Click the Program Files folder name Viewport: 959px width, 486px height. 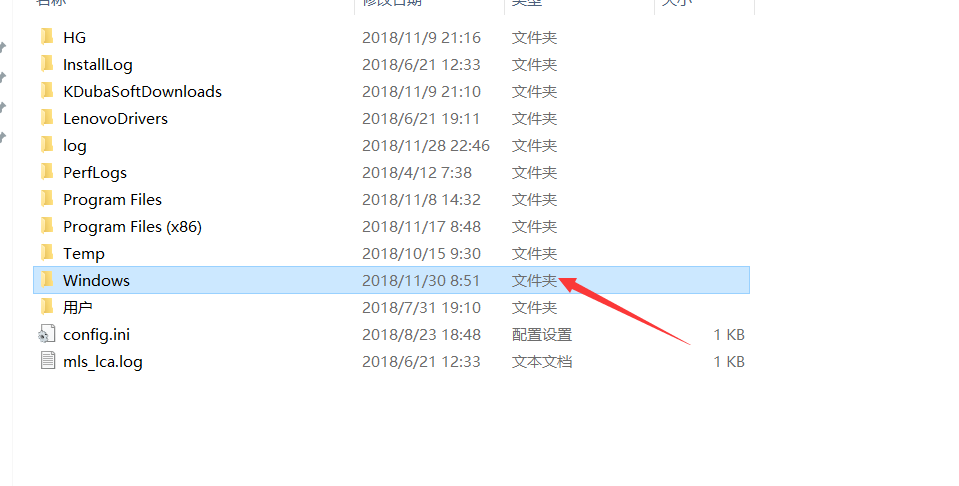113,200
